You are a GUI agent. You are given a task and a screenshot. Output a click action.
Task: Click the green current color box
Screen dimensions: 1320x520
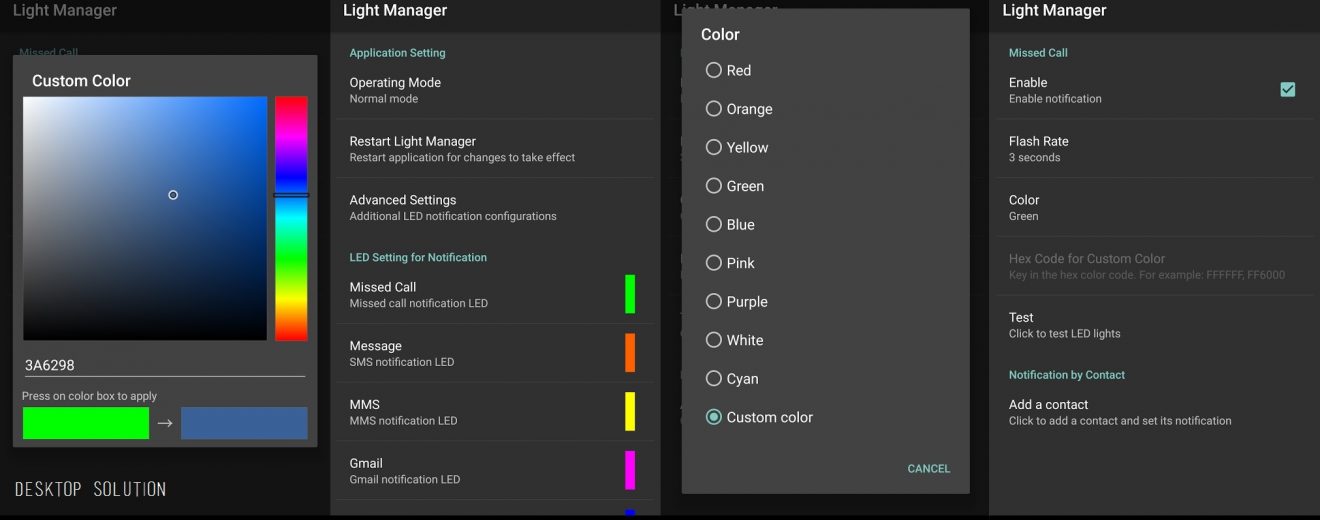tap(86, 423)
